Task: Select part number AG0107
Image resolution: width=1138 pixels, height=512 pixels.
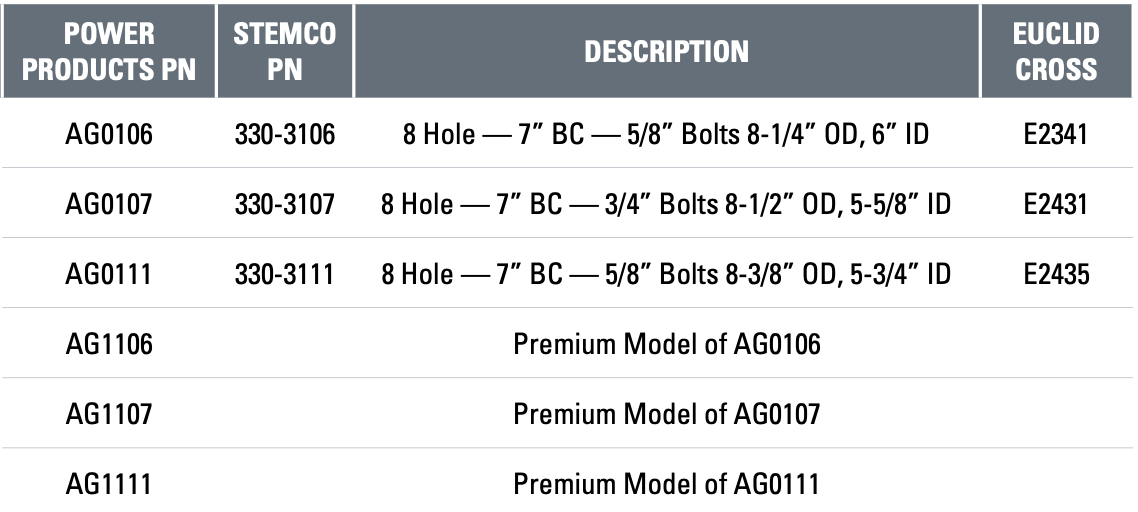Action: 109,205
